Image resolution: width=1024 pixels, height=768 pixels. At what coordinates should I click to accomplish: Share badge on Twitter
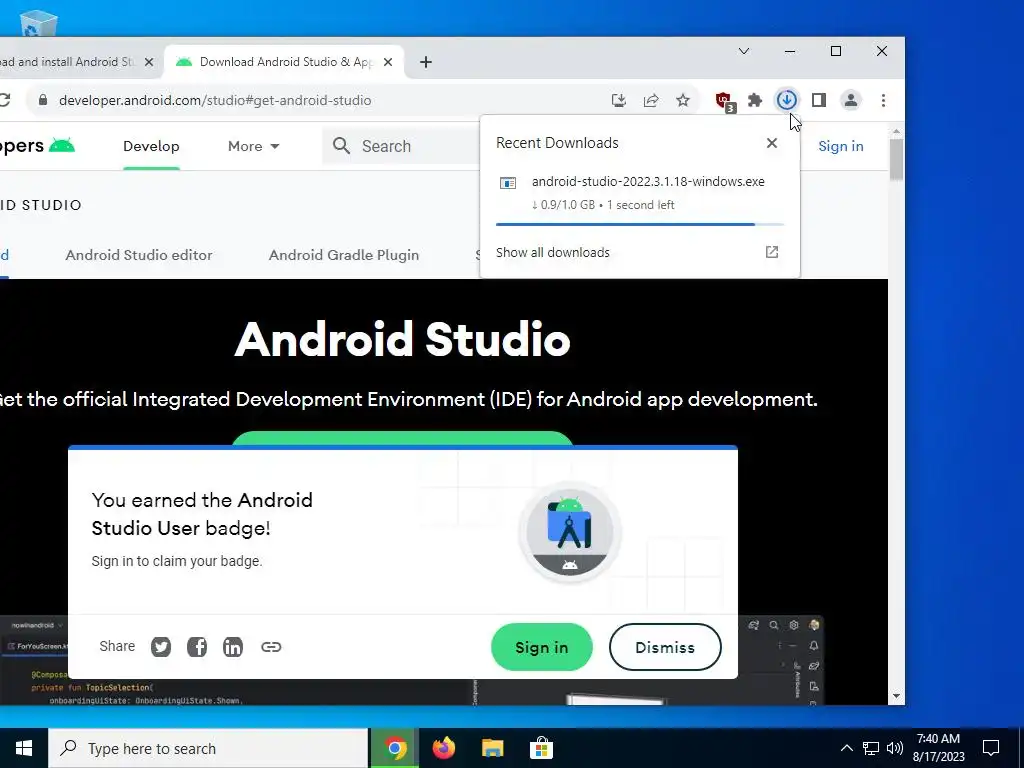coord(161,647)
